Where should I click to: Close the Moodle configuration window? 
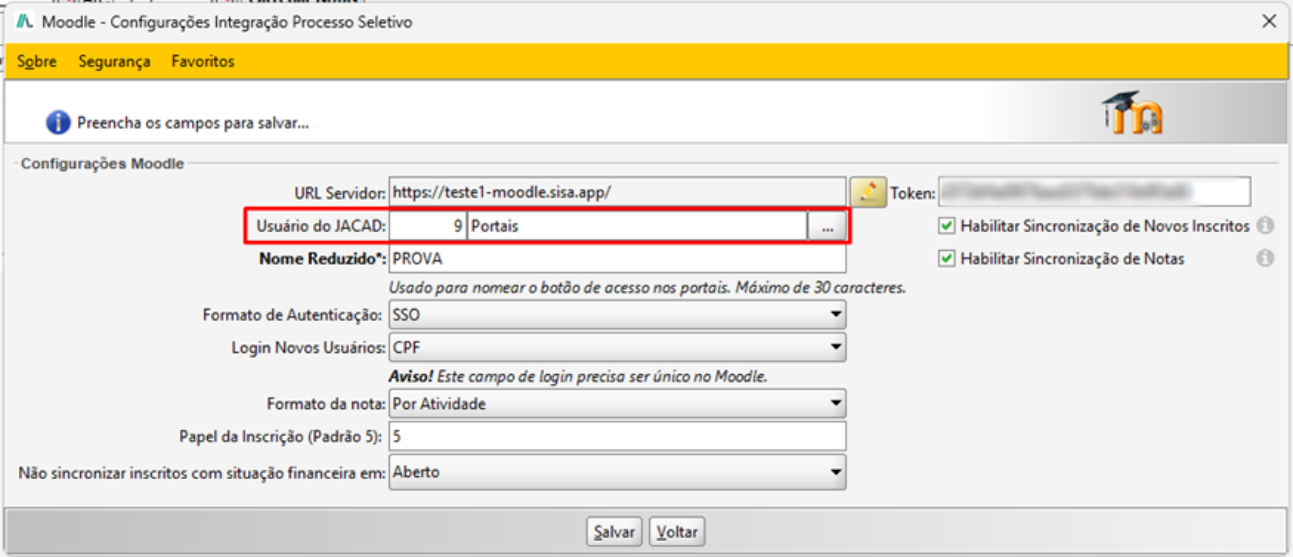click(1268, 21)
